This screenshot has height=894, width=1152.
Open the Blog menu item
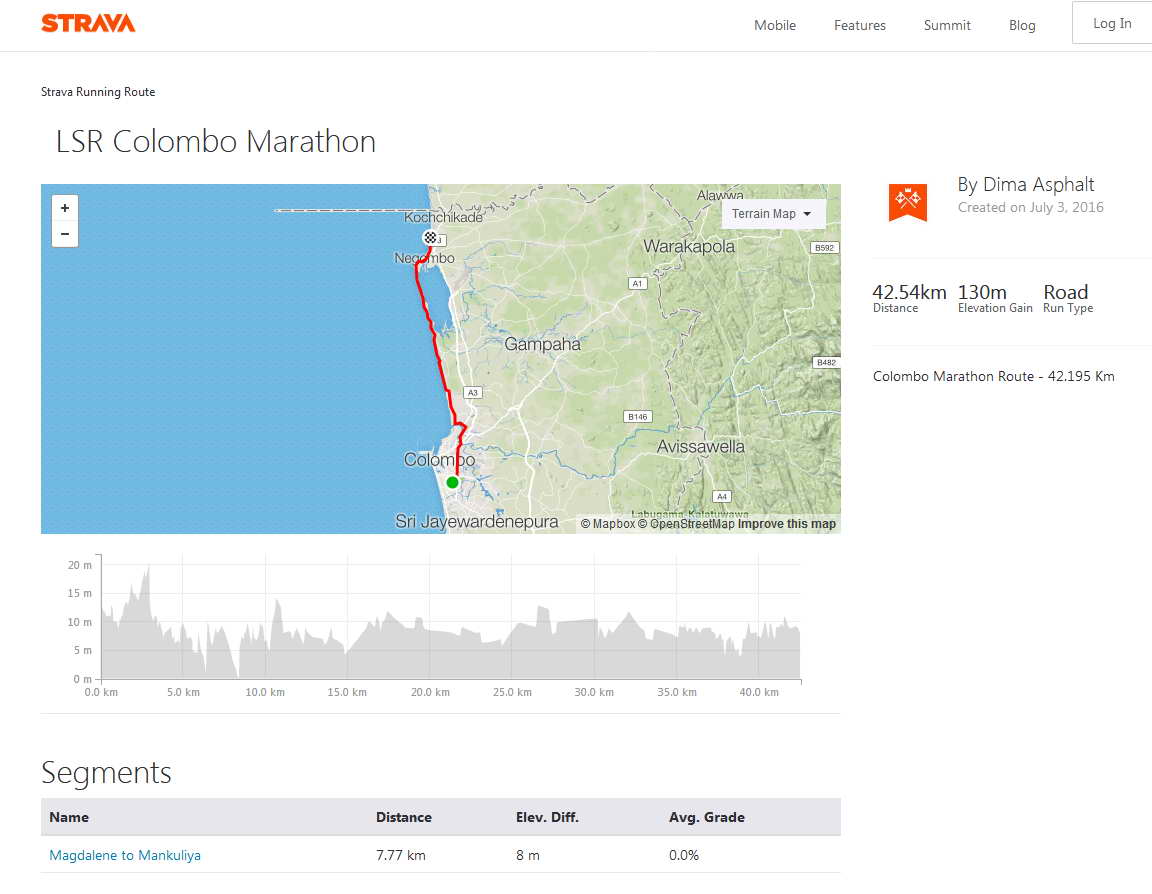pyautogui.click(x=1022, y=25)
